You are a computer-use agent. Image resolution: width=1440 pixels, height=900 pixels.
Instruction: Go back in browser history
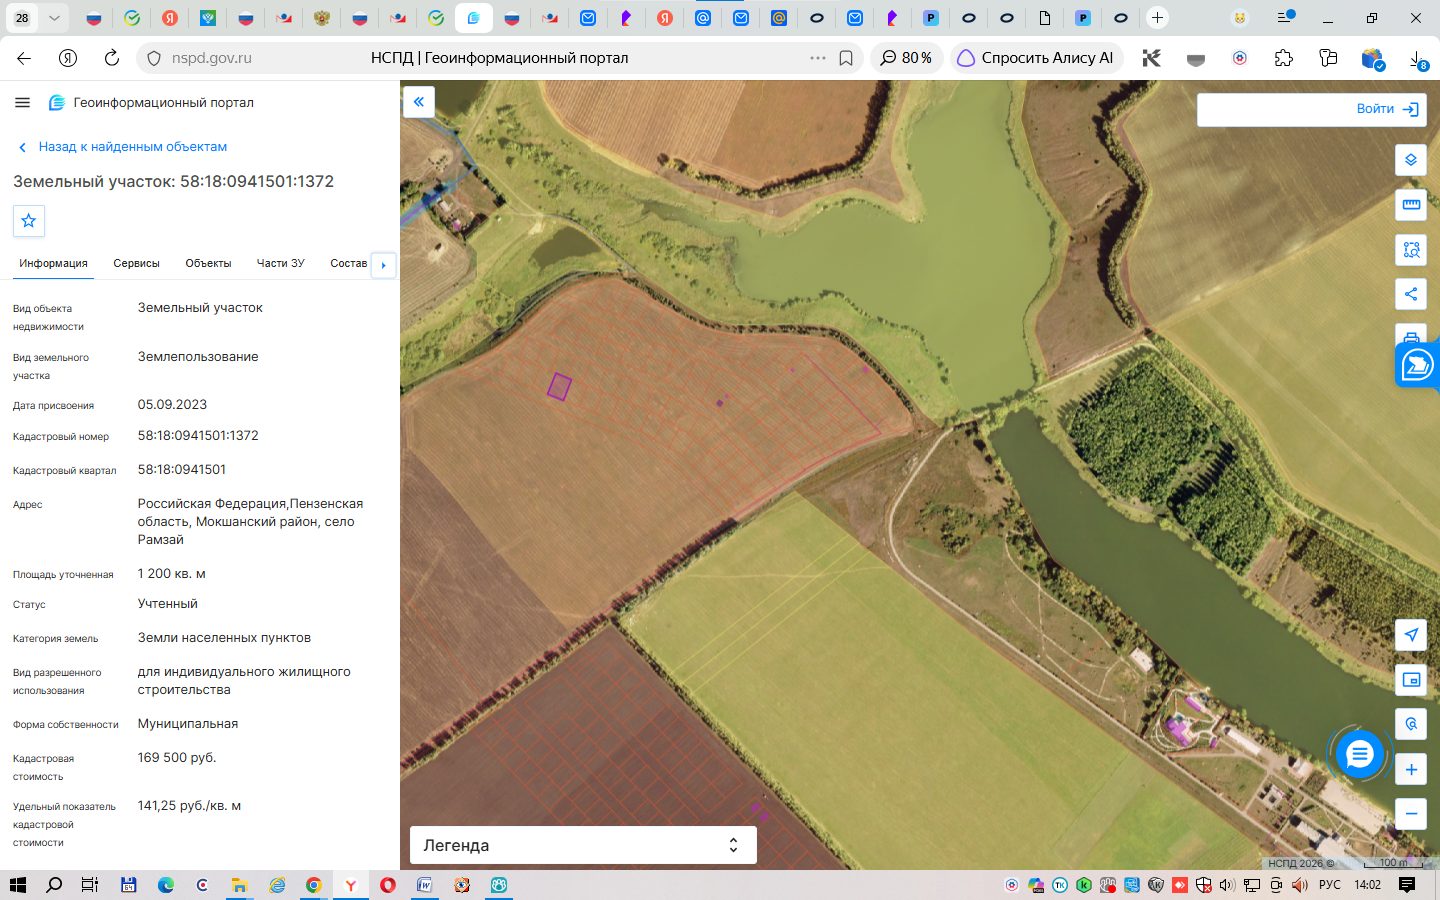pos(24,58)
